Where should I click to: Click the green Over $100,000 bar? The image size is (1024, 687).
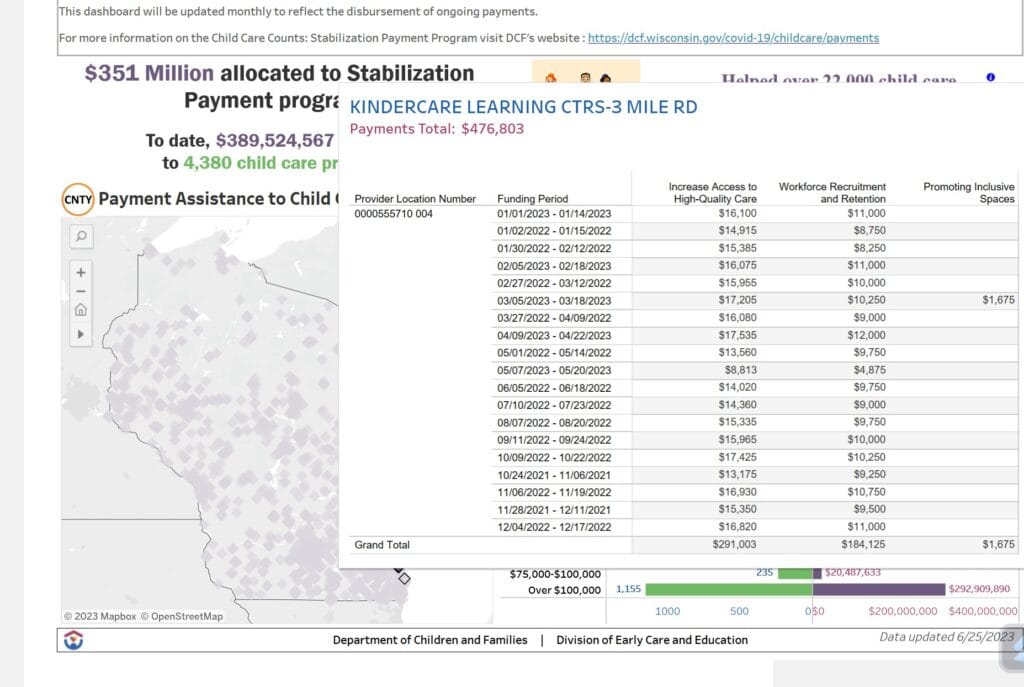[729, 589]
